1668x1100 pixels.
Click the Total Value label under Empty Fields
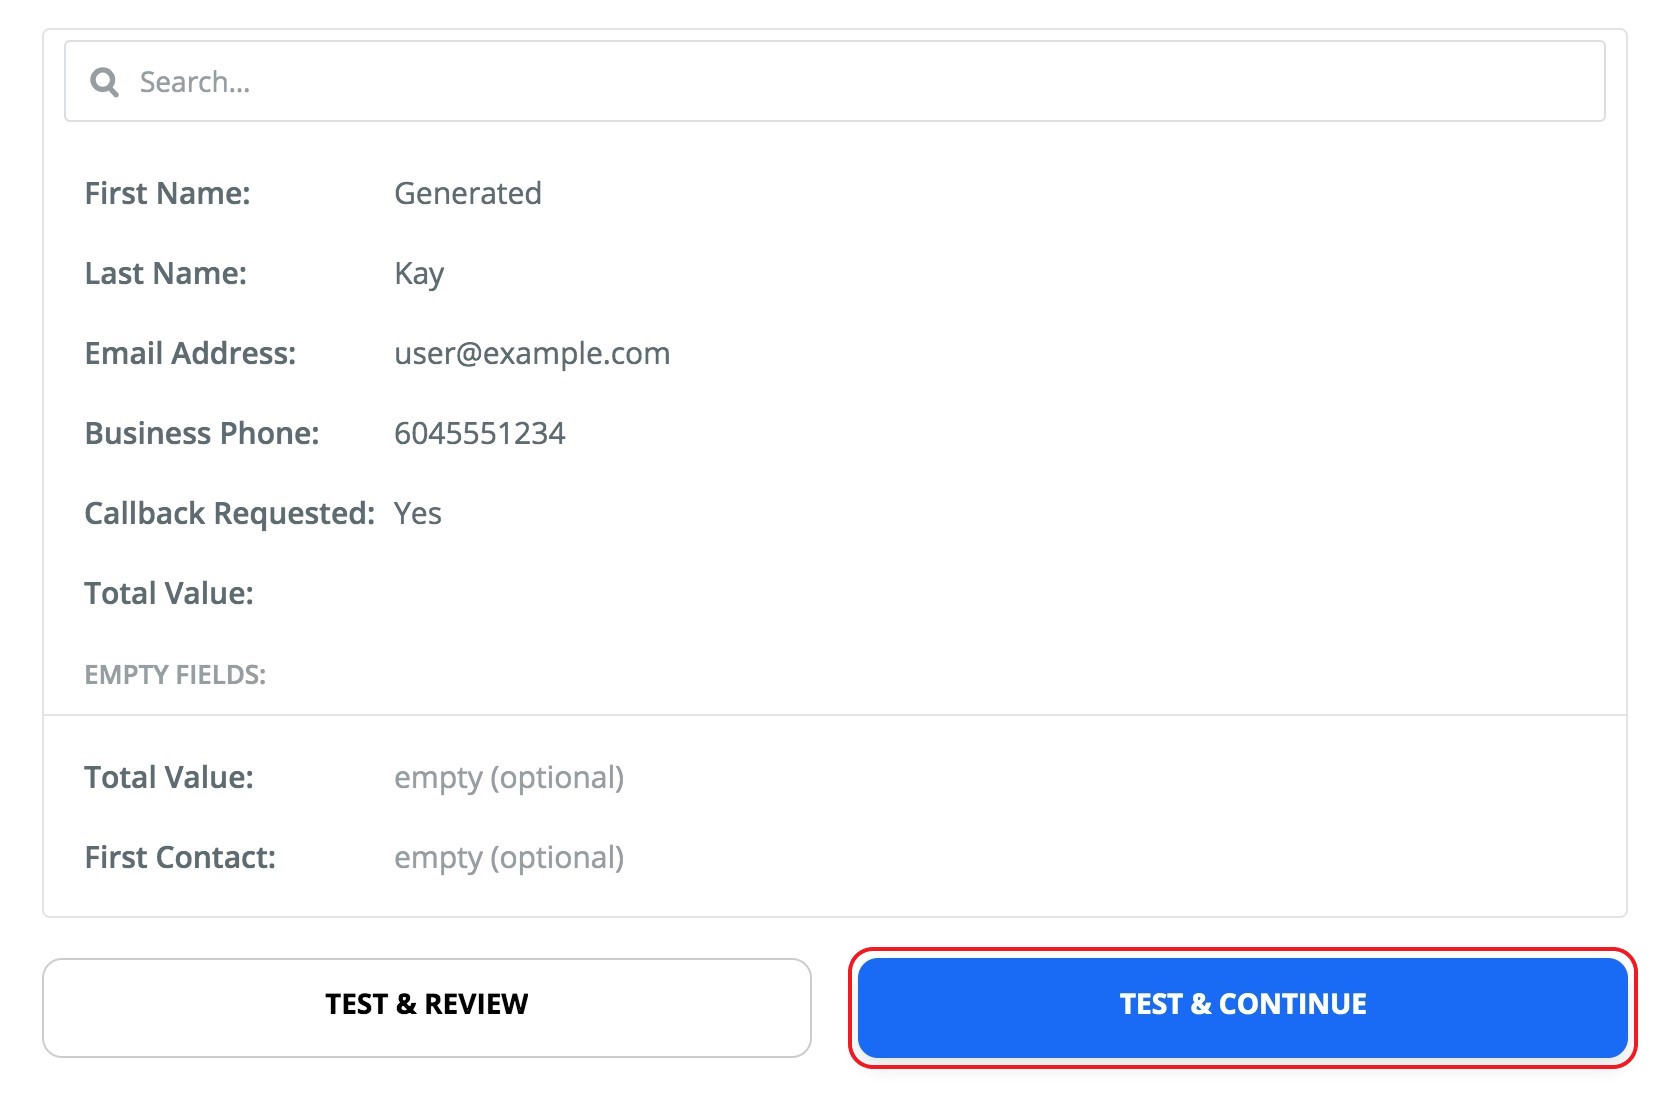tap(169, 777)
